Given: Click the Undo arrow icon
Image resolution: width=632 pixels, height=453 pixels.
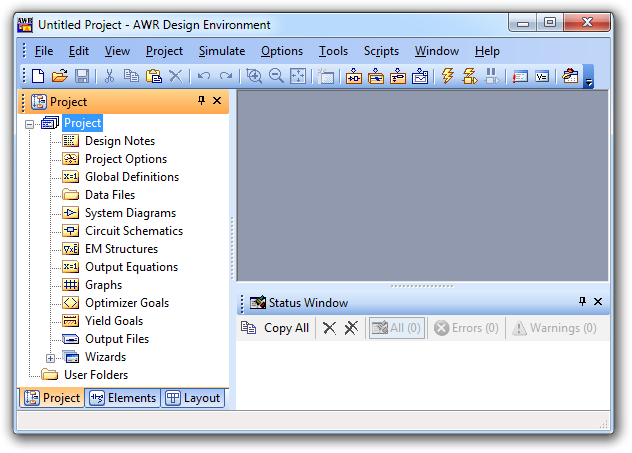Looking at the screenshot, I should point(204,76).
